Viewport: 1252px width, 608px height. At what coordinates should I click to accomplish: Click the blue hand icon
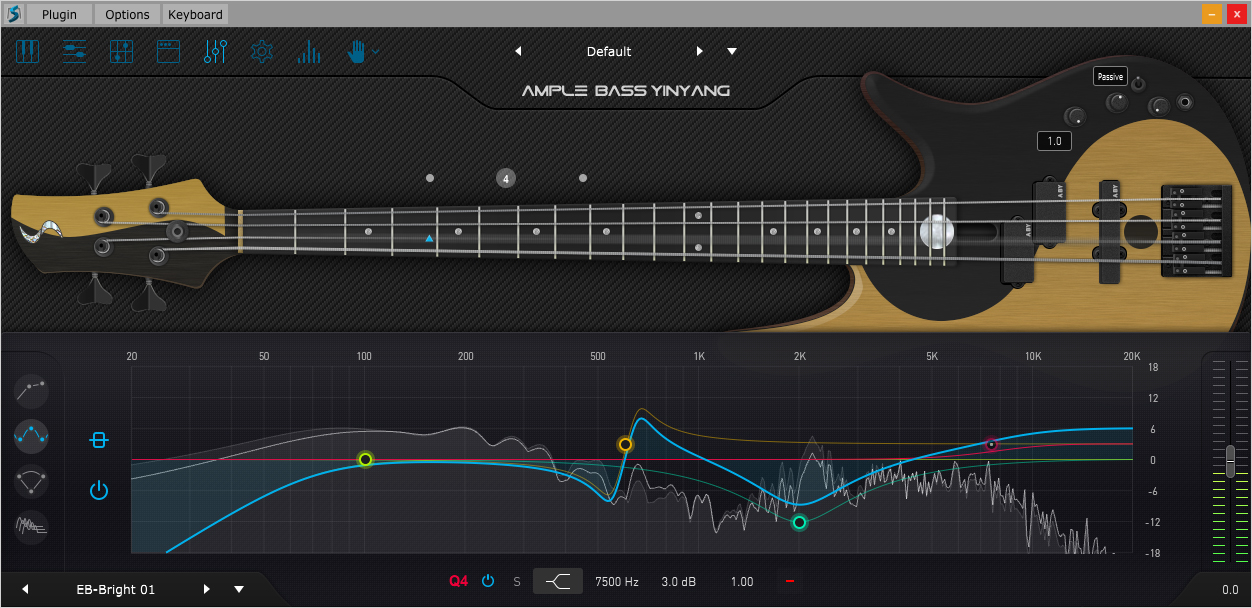point(356,52)
